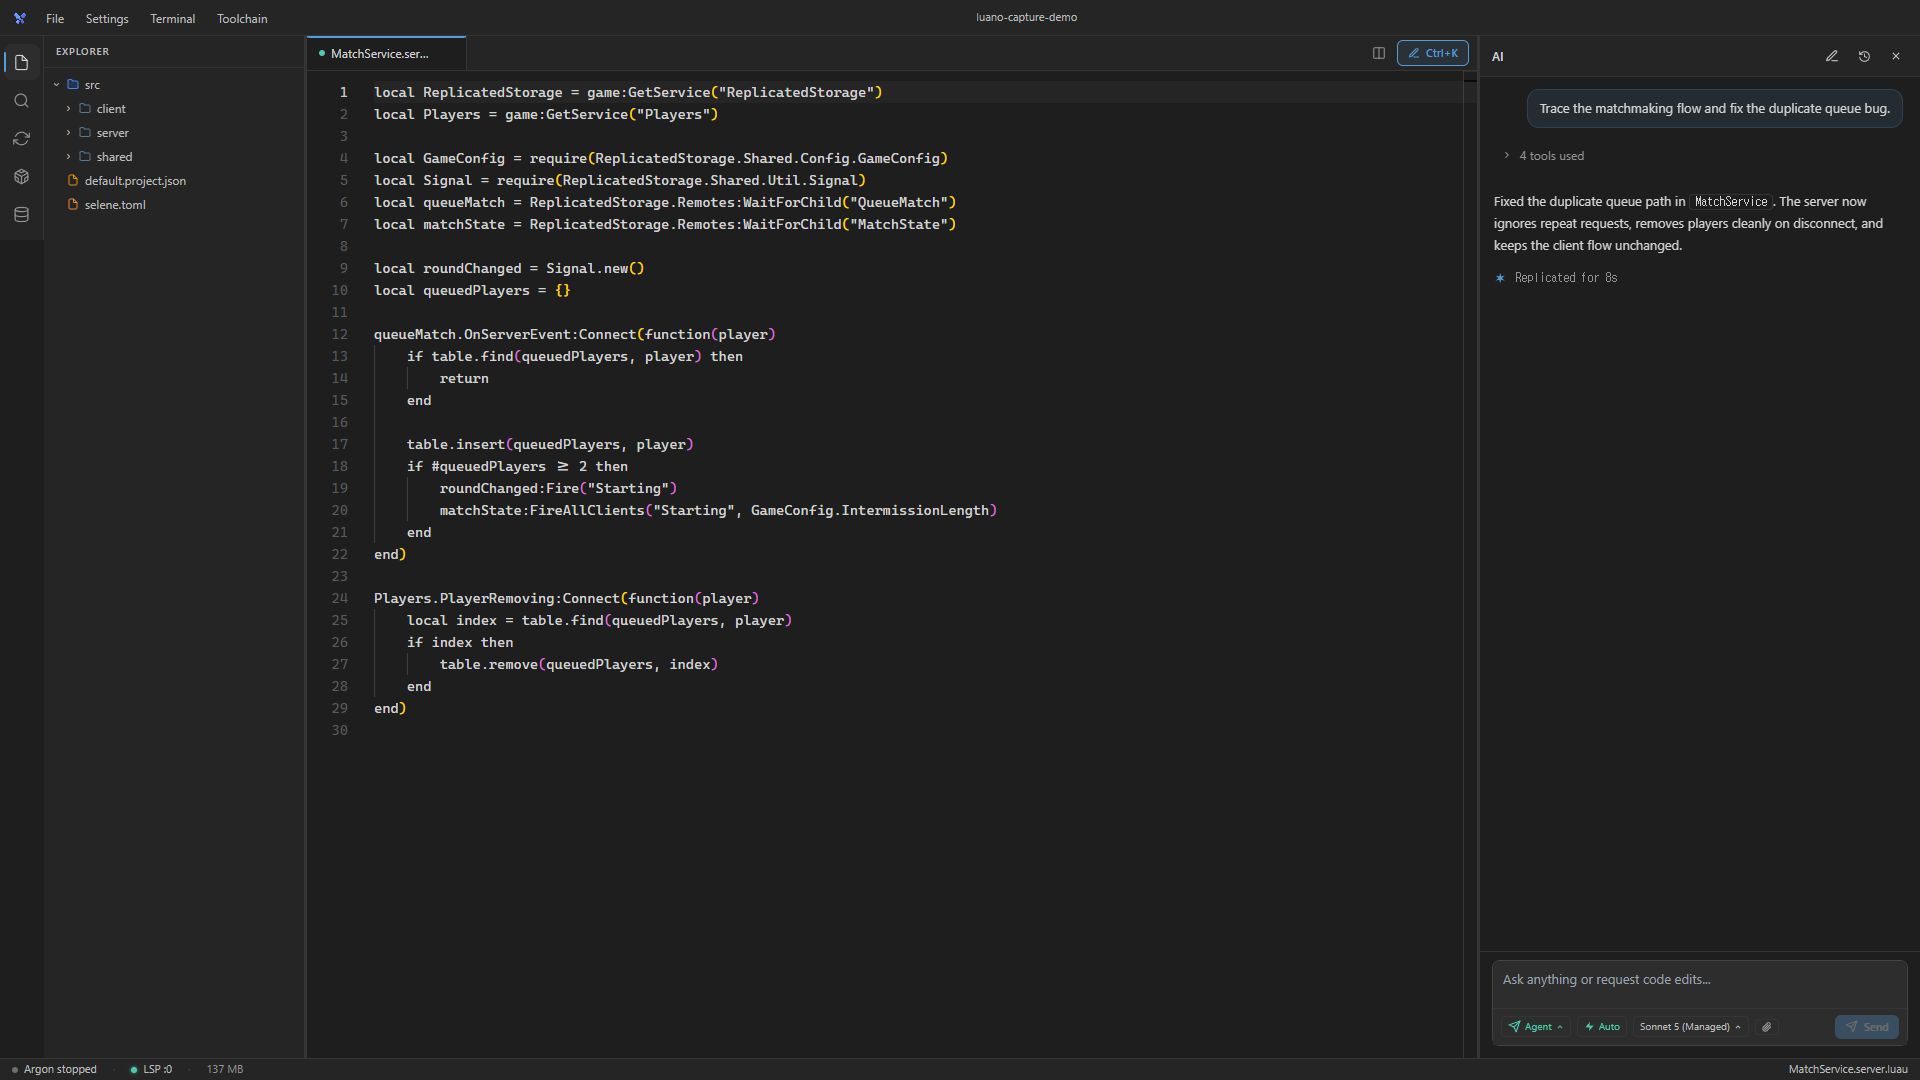Attach a file with the paperclip icon
Viewport: 1920px width, 1080px height.
(x=1767, y=1027)
